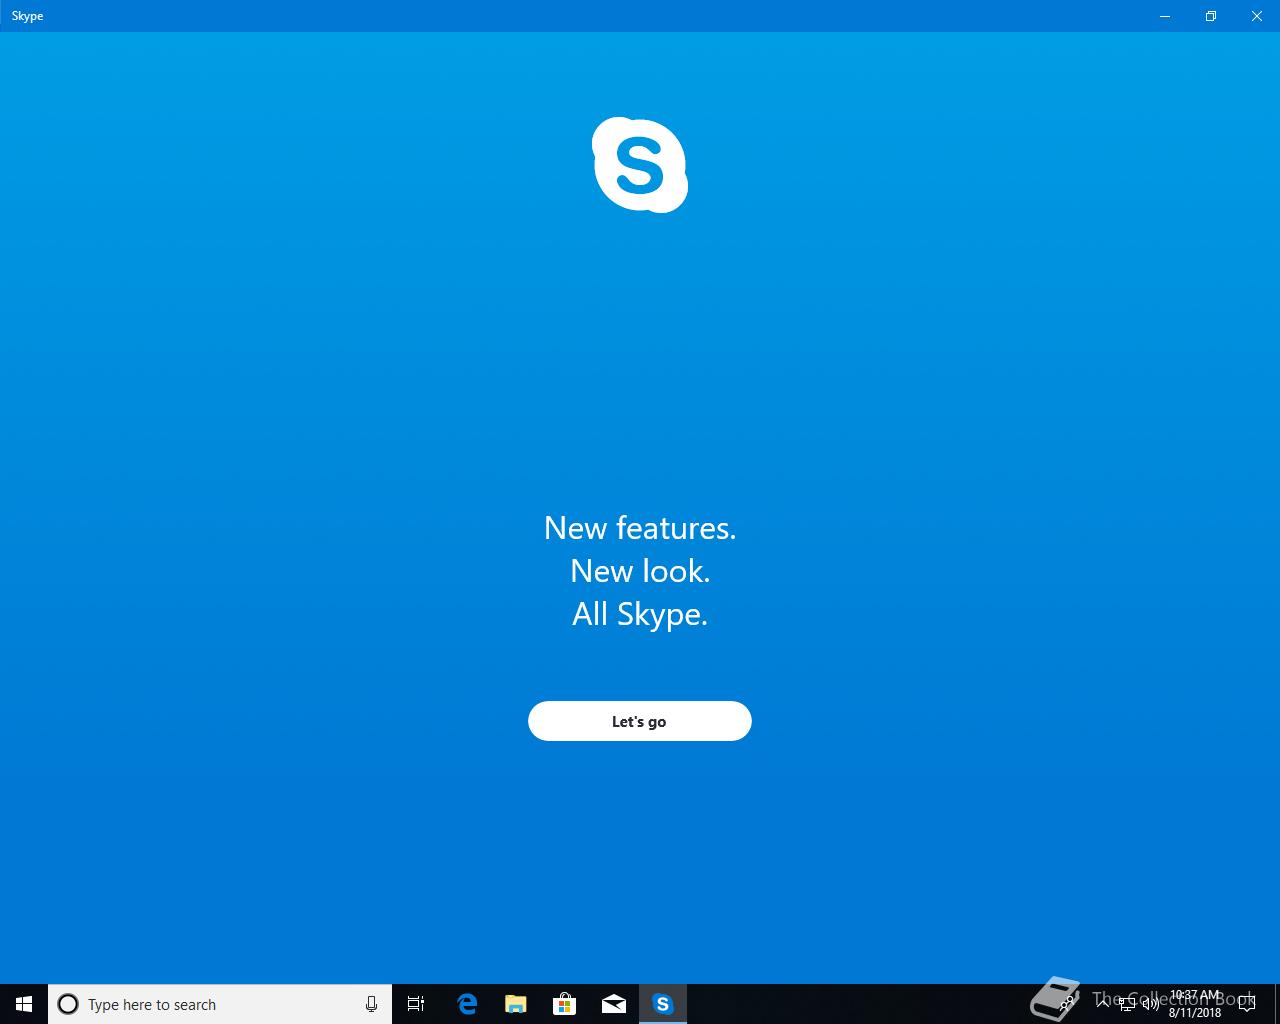Open Microsoft Store from the taskbar
The height and width of the screenshot is (1024, 1280).
point(565,1004)
